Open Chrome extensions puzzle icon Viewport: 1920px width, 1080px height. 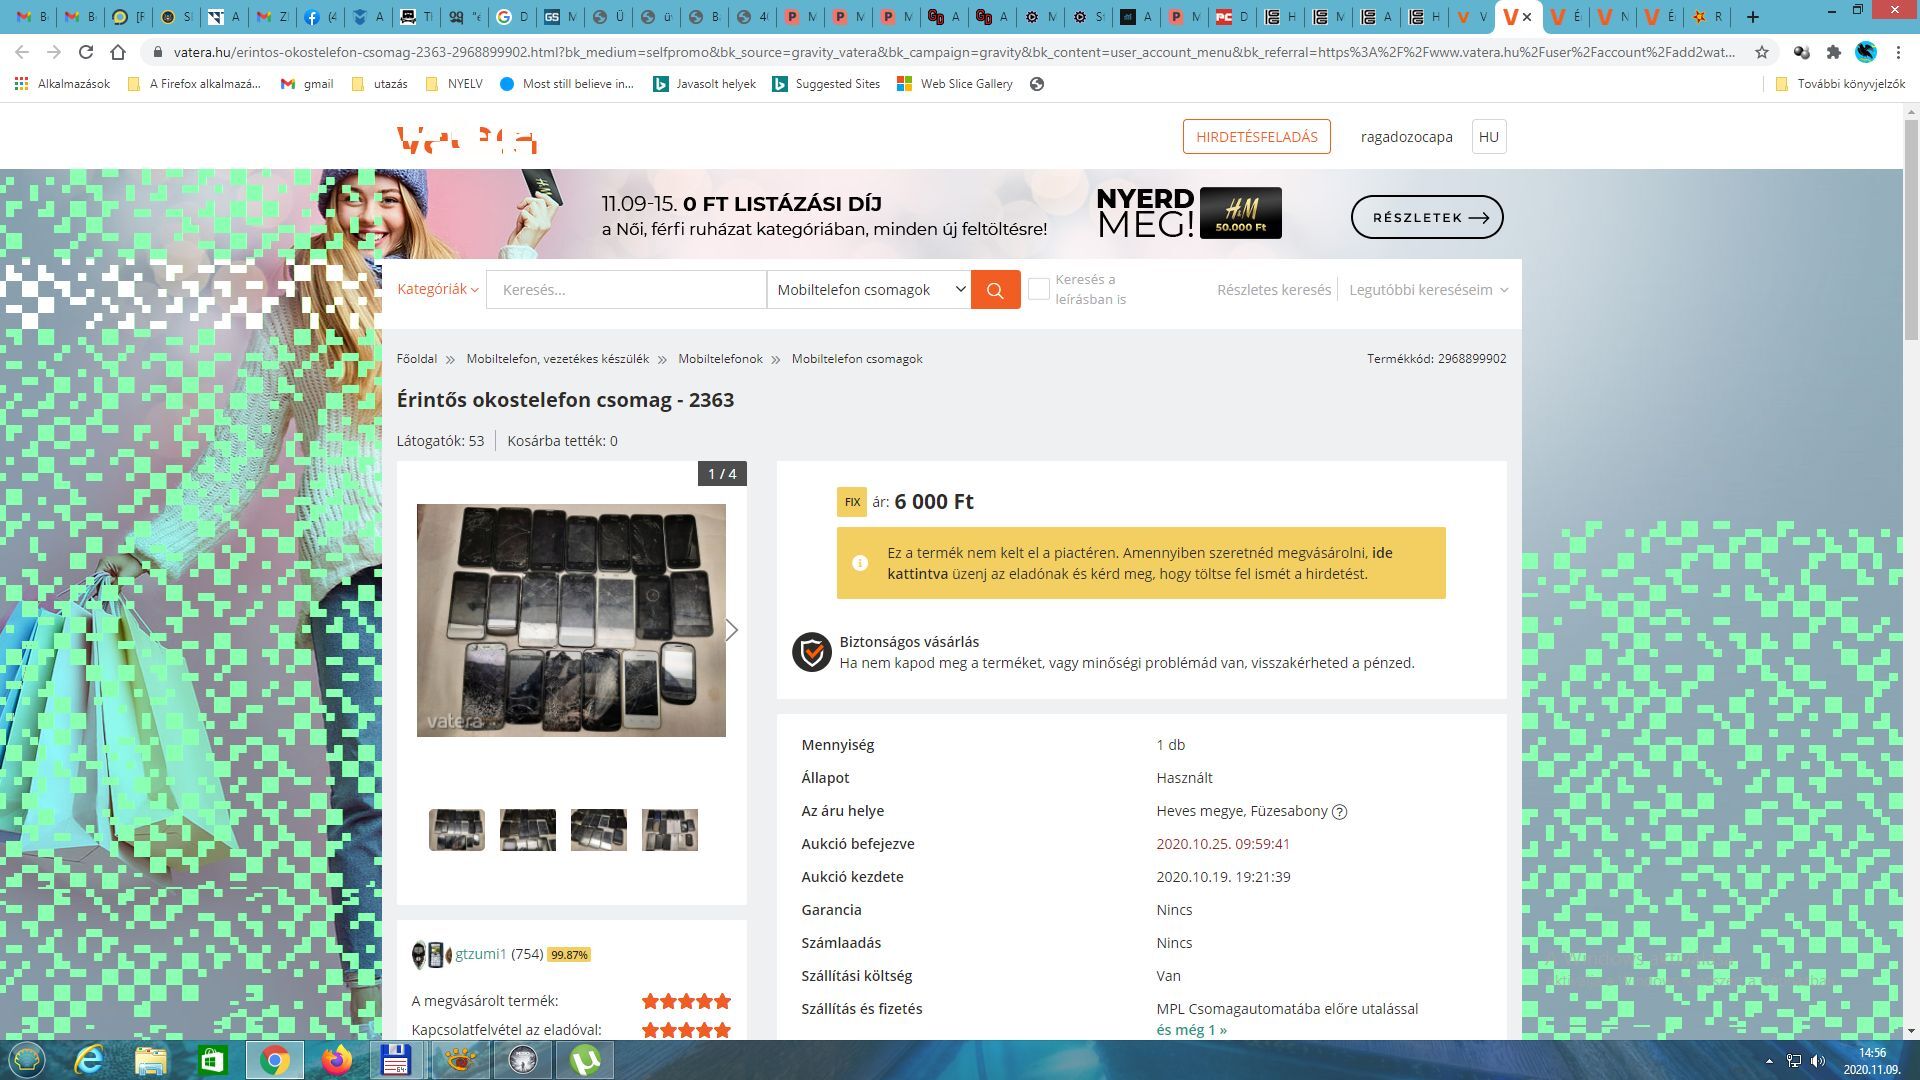[1833, 52]
